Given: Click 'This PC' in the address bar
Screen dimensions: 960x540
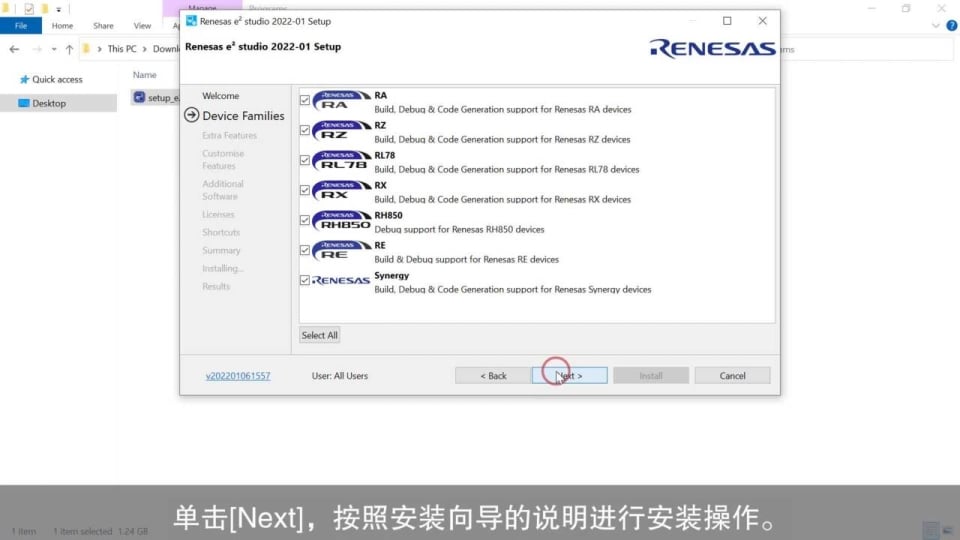Looking at the screenshot, I should (122, 49).
